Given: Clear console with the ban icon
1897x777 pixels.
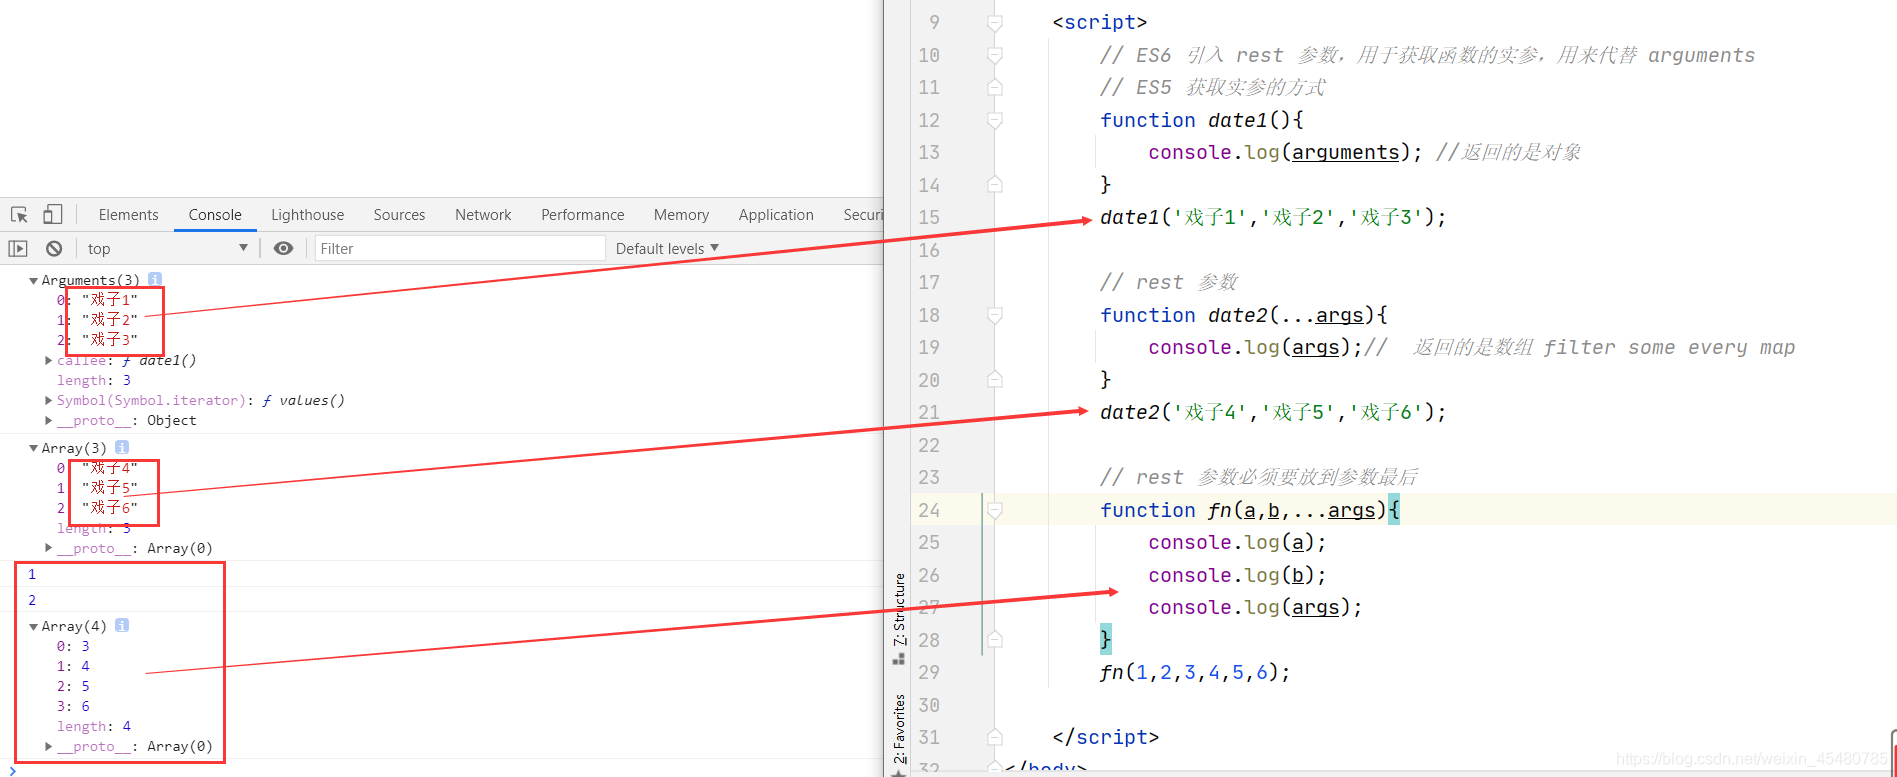Looking at the screenshot, I should (54, 248).
